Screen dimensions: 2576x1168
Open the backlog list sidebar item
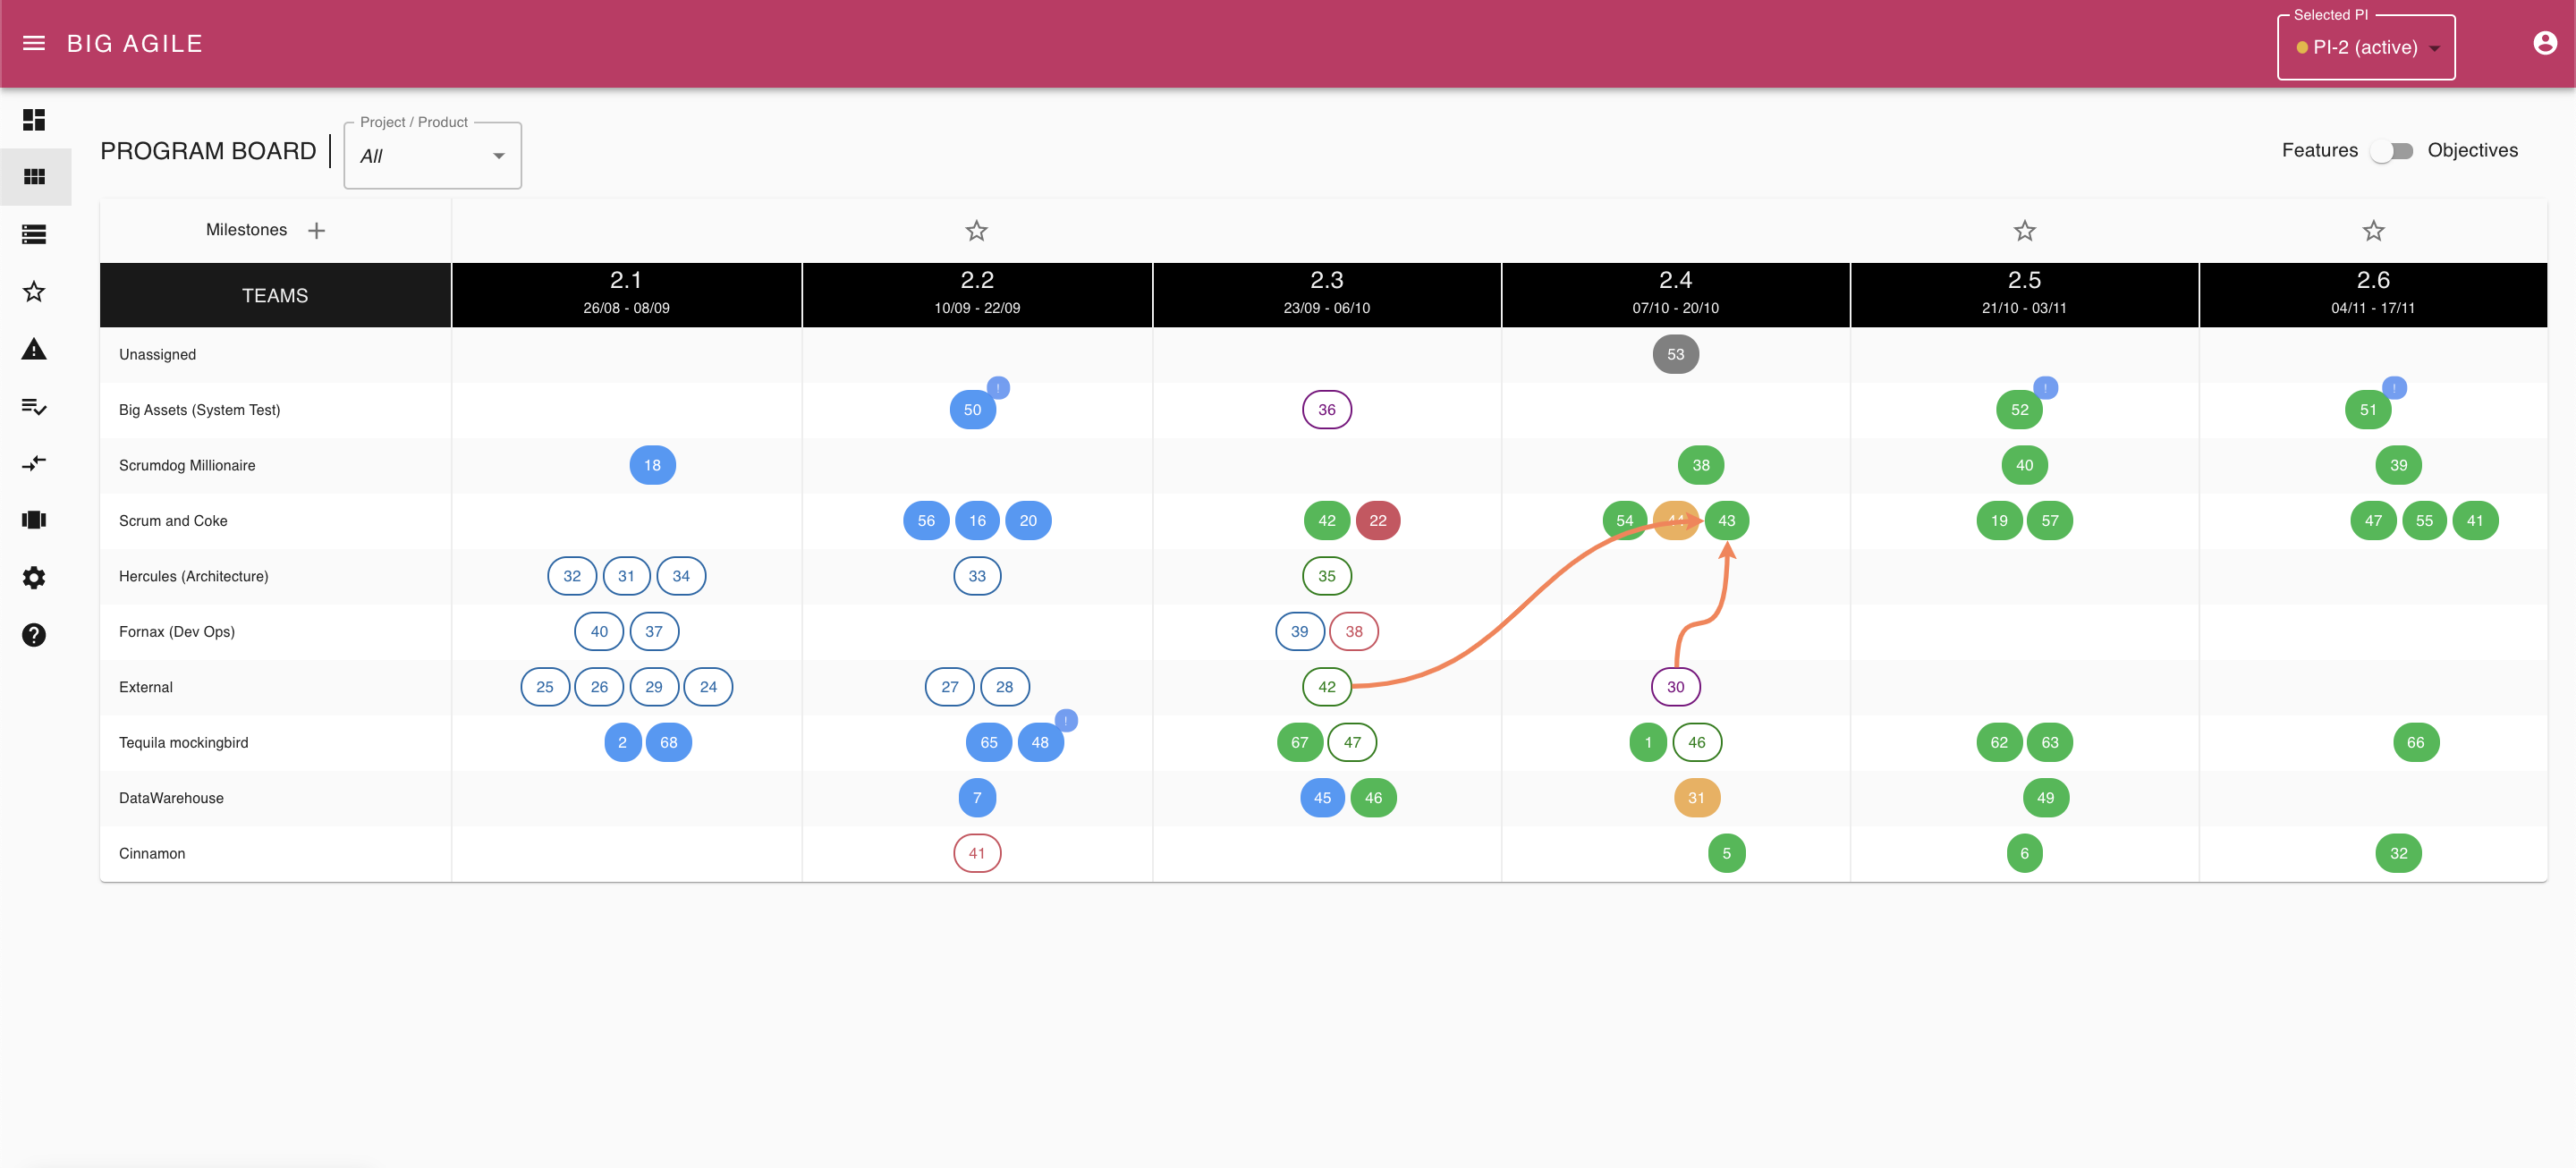coord(34,234)
